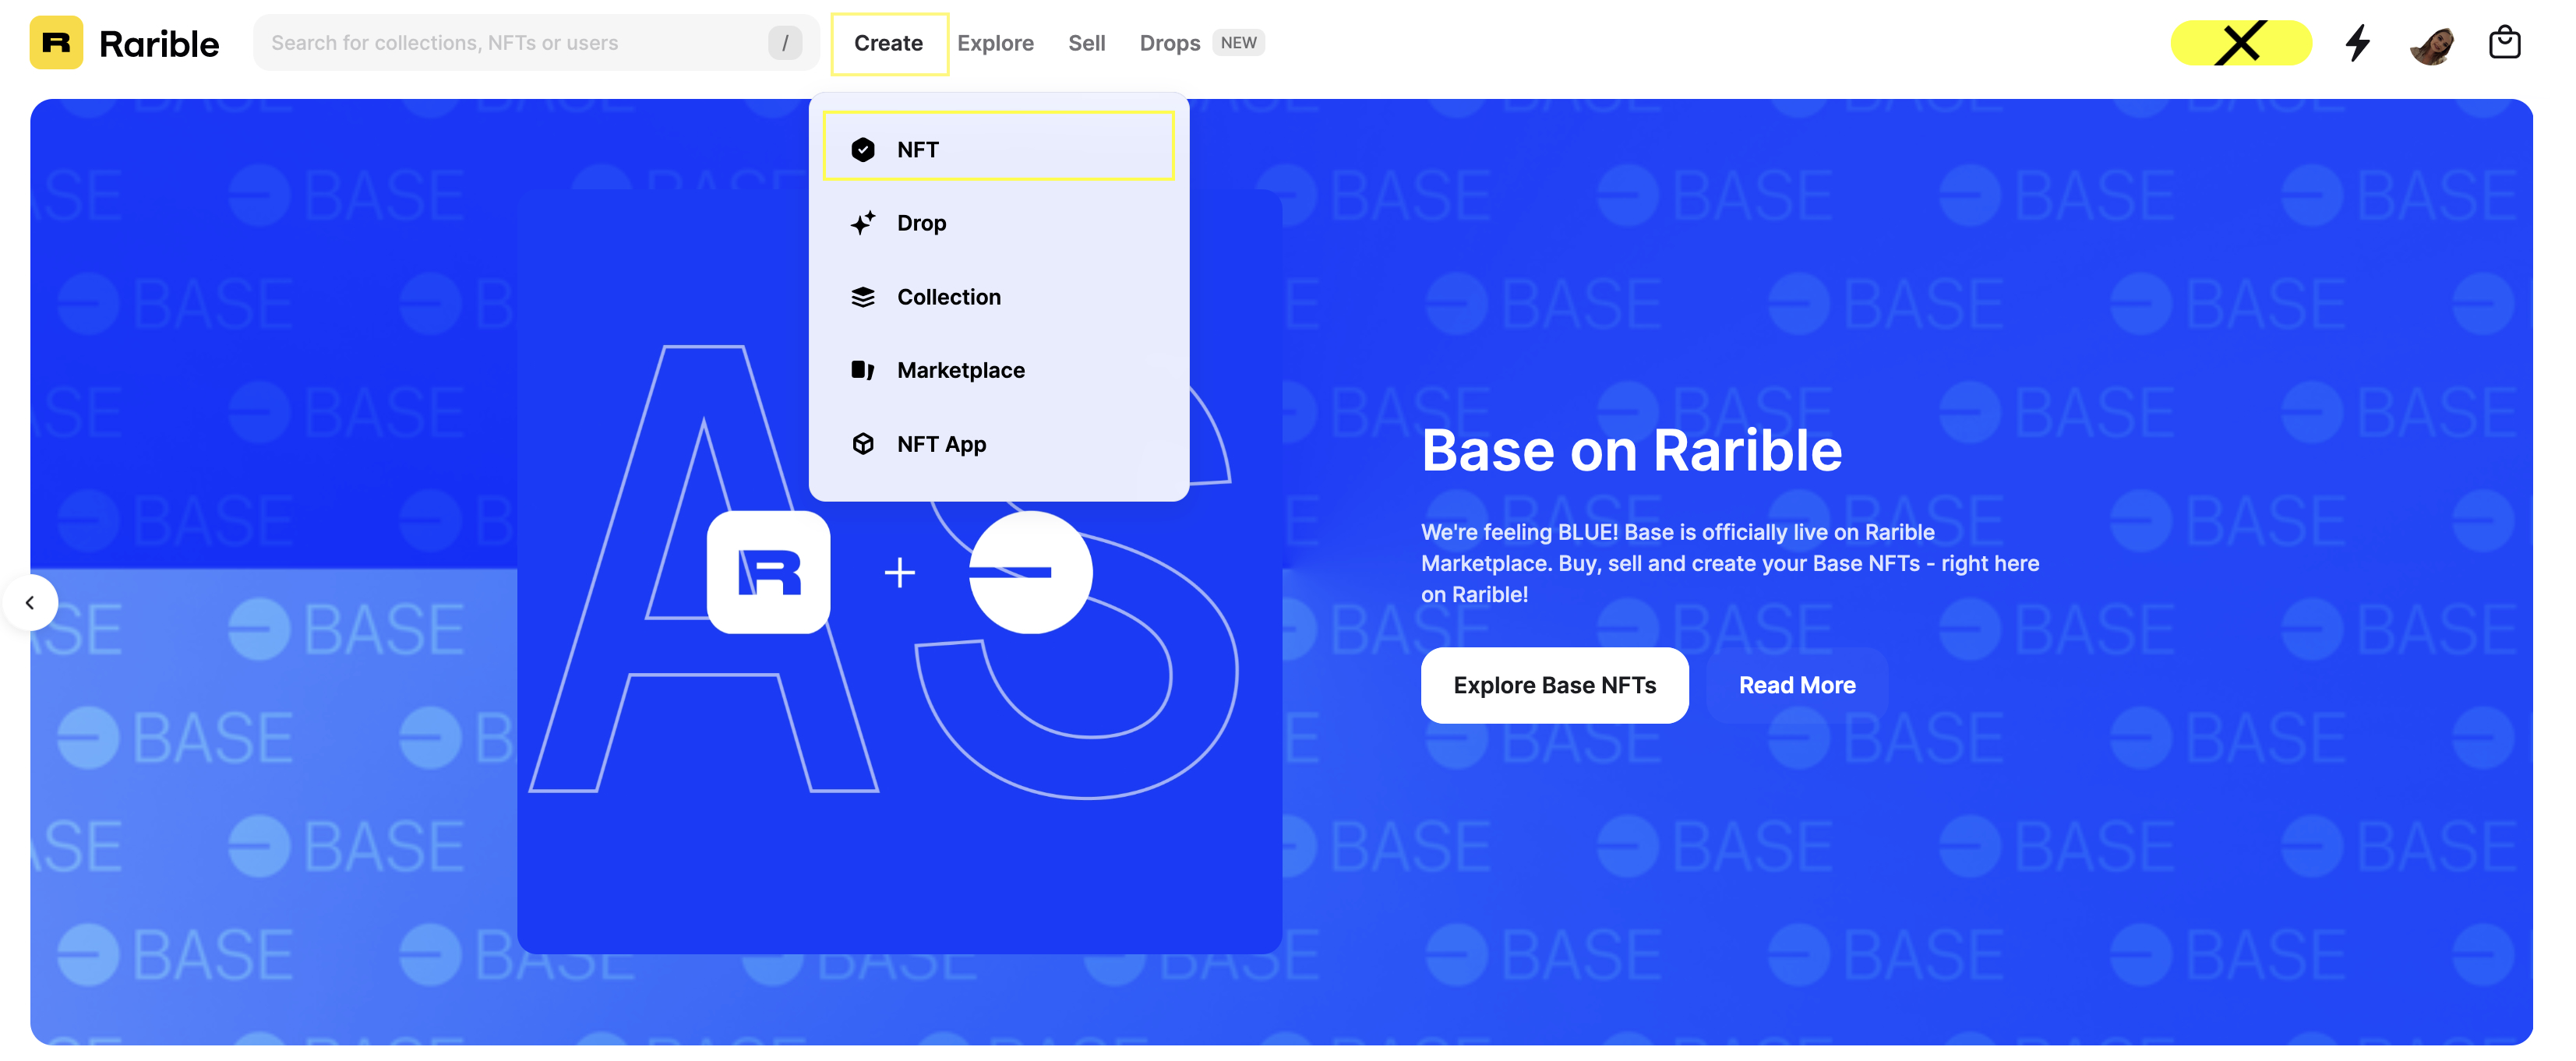Screen dimensions: 2576x1061
Task: Select Drop from the Create menu
Action: click(x=998, y=223)
